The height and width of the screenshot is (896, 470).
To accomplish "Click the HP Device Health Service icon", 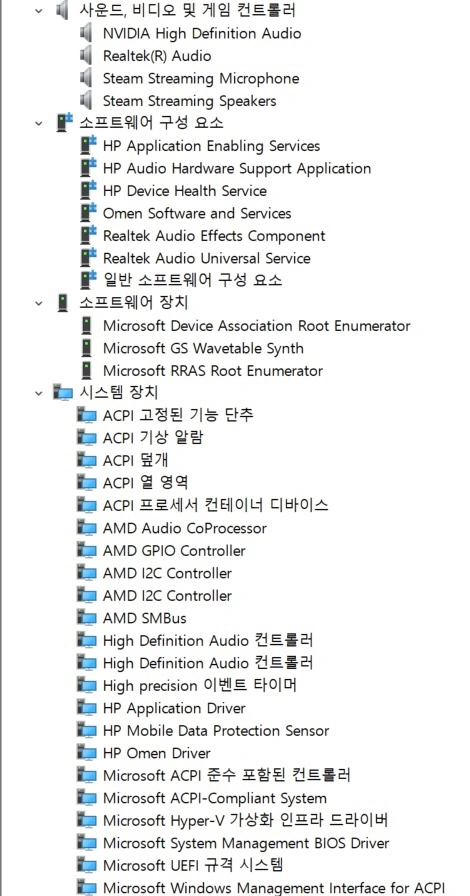I will click(x=88, y=190).
